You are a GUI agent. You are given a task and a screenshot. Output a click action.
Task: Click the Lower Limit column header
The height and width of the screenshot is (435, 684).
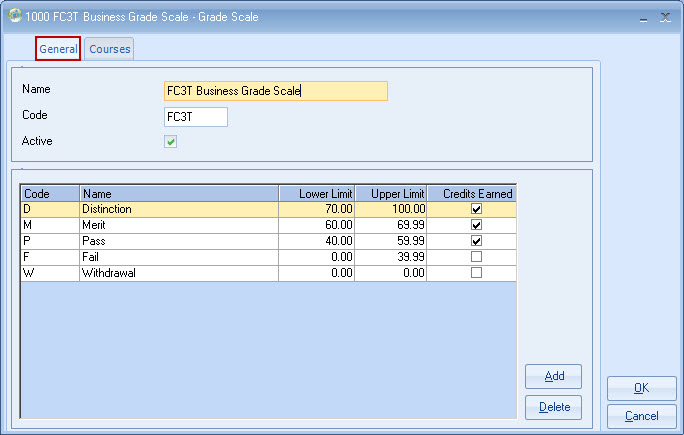[x=317, y=193]
